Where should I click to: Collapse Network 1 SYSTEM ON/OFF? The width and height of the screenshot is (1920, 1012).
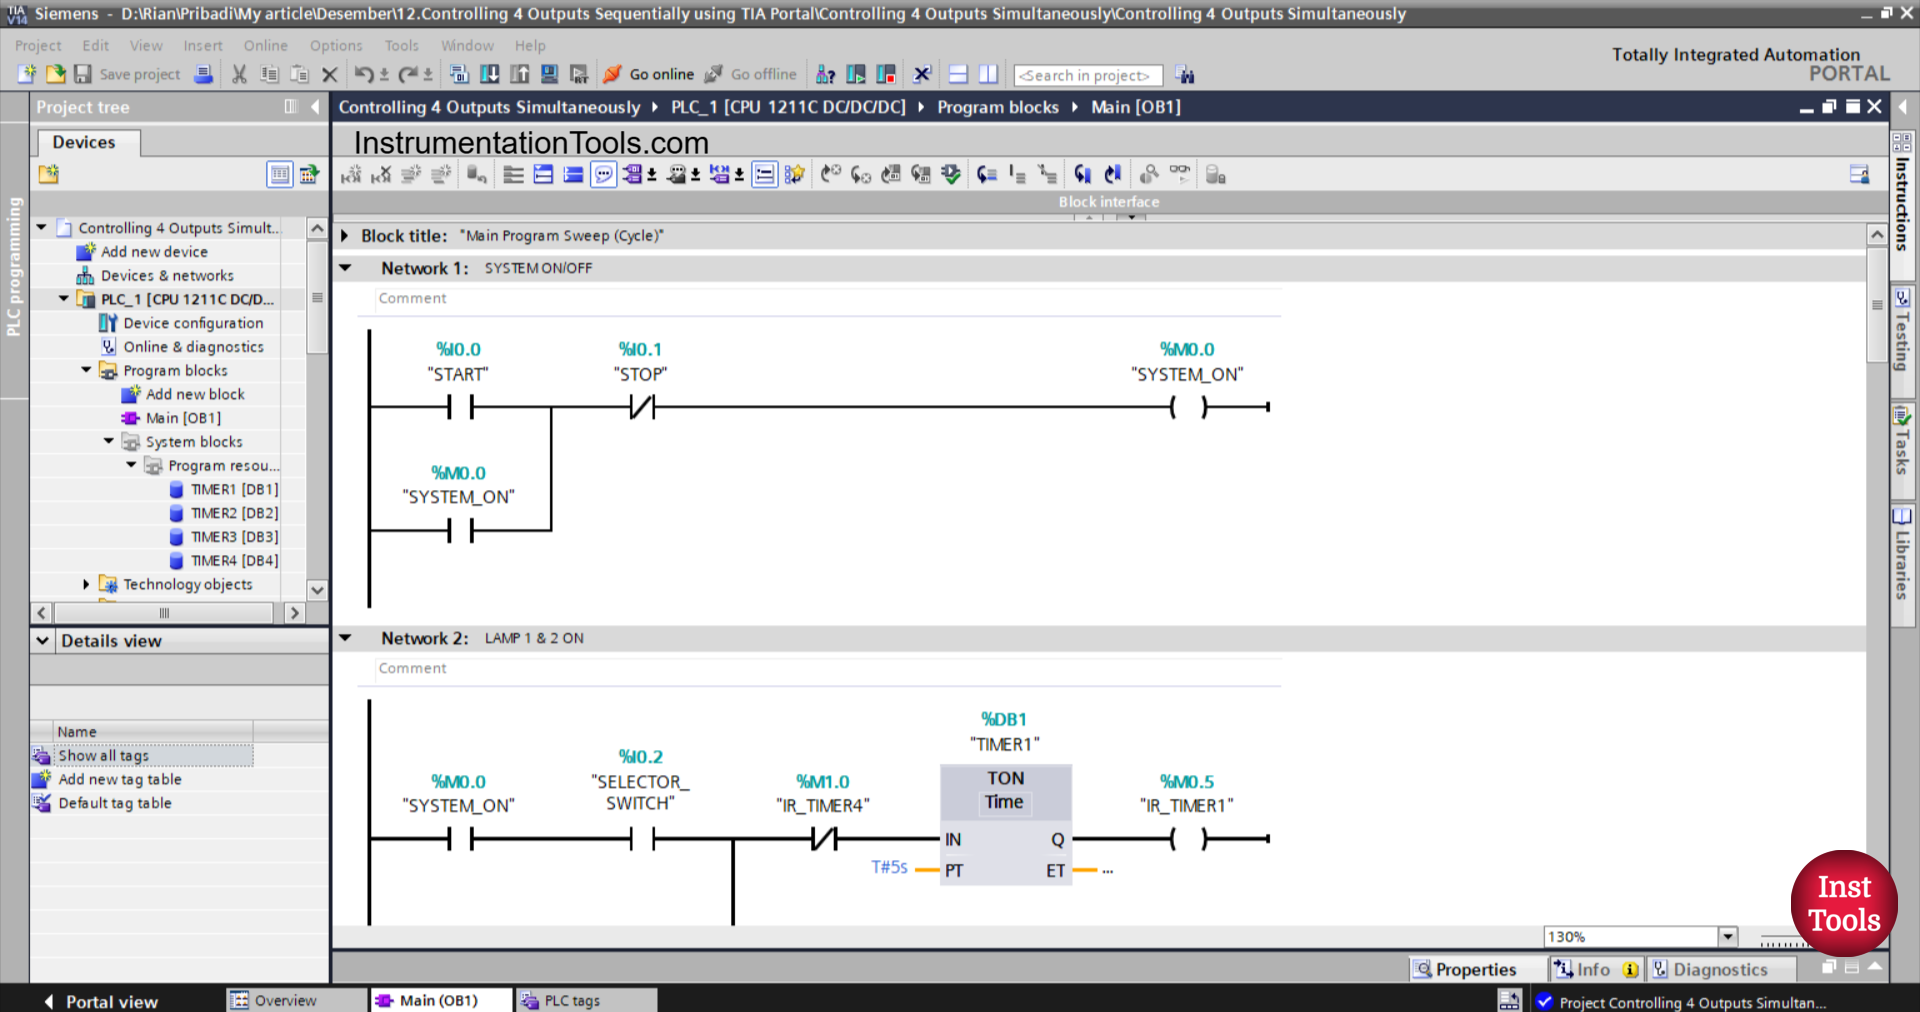(345, 268)
